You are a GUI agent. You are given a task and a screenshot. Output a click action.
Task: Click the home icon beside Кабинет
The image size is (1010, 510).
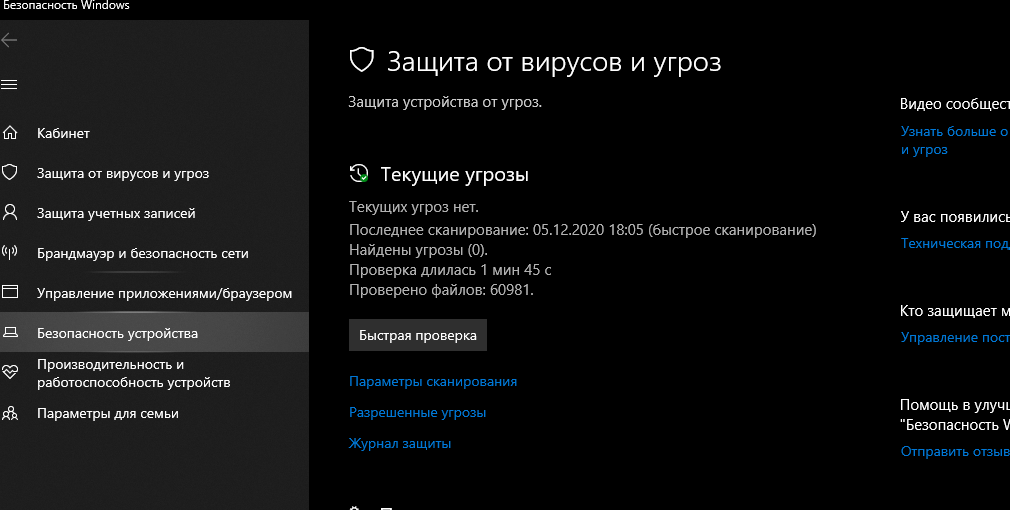[10, 133]
